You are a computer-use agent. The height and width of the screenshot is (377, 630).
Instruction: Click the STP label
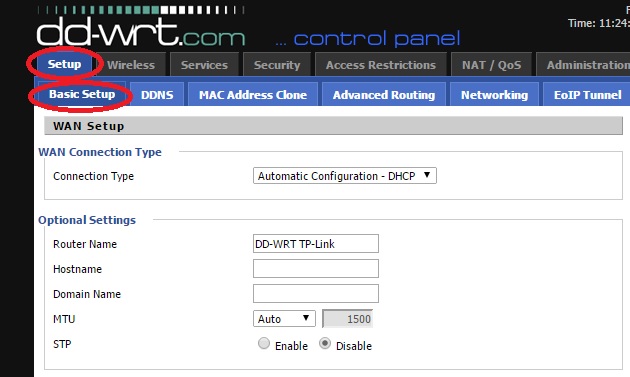[62, 344]
